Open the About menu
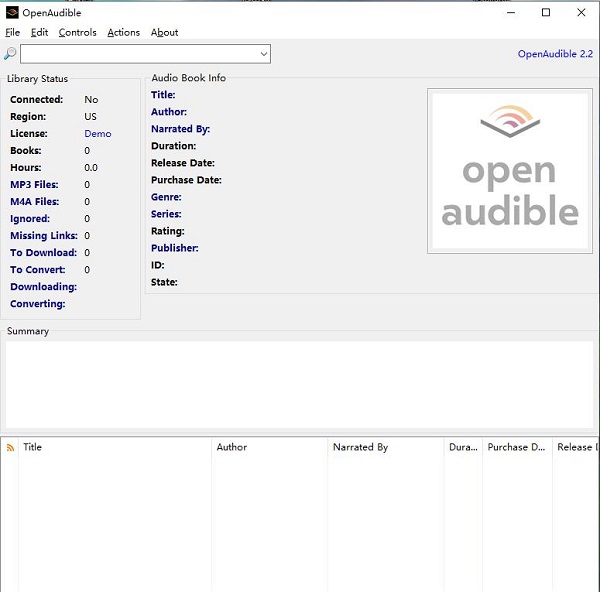Screen dimensions: 600x592 click(x=164, y=33)
